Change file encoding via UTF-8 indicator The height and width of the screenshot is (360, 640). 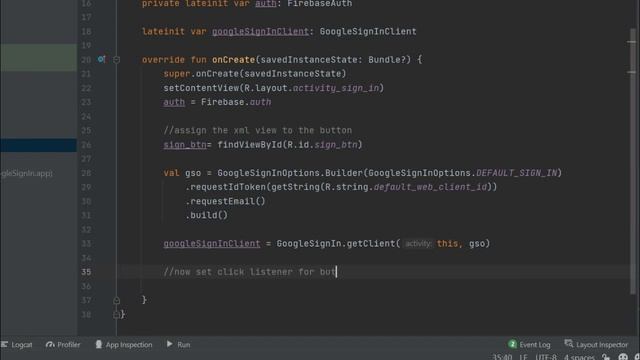coord(546,357)
